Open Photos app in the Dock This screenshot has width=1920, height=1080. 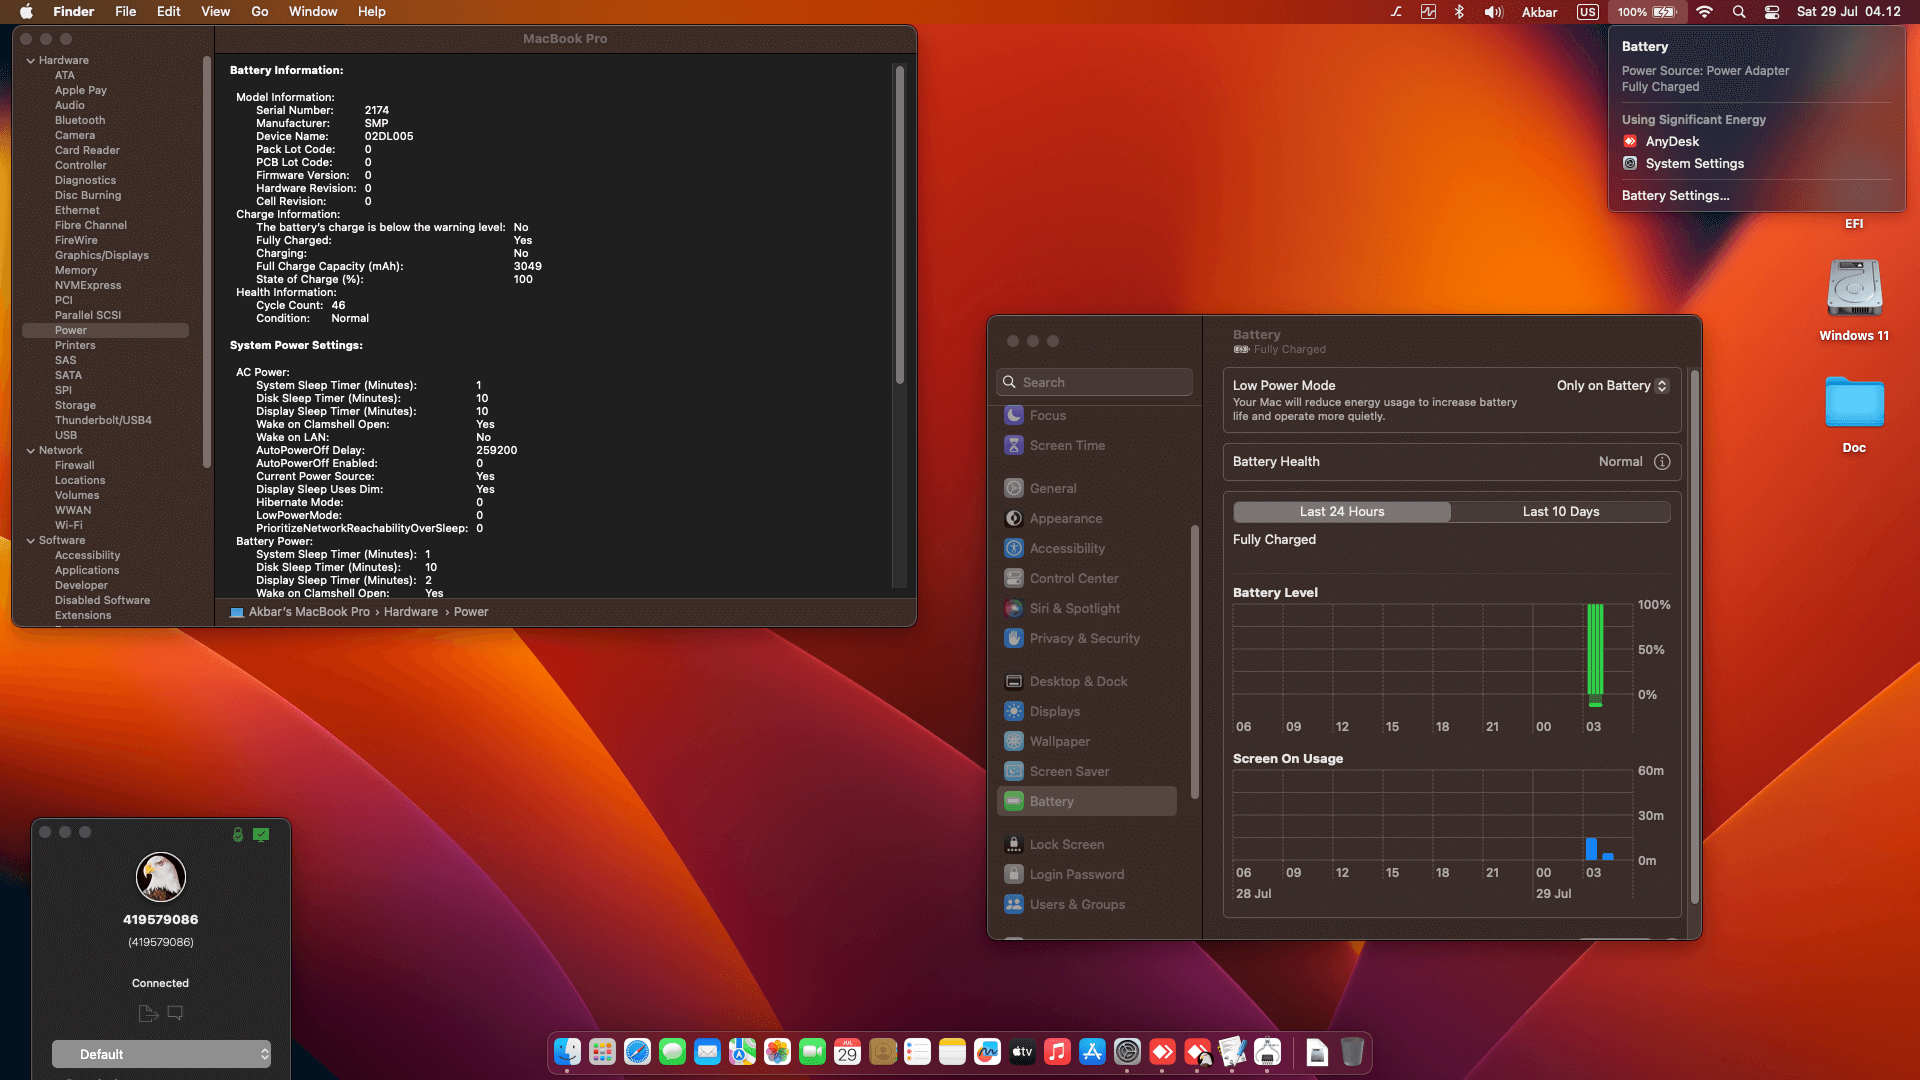pos(777,1052)
